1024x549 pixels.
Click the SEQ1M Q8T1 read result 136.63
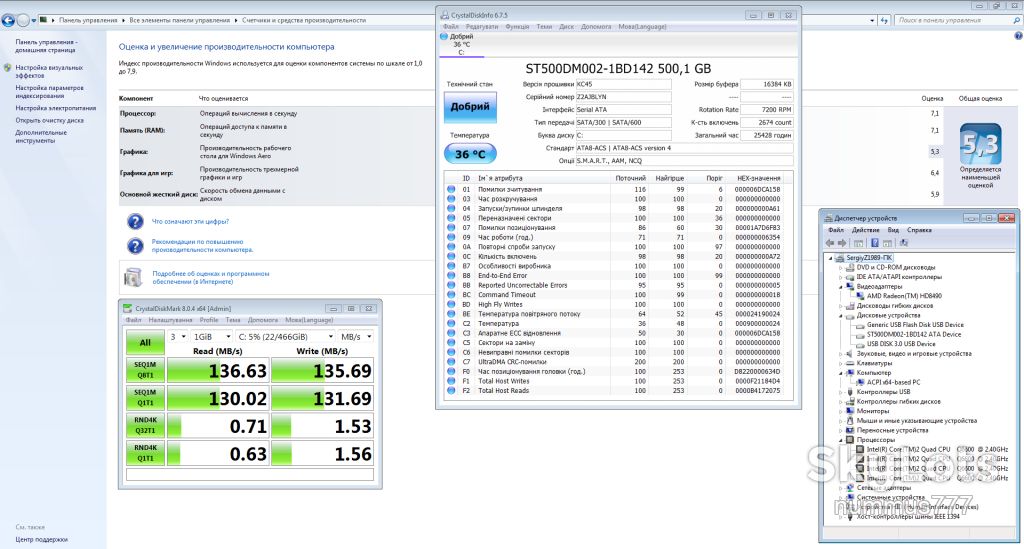(217, 370)
